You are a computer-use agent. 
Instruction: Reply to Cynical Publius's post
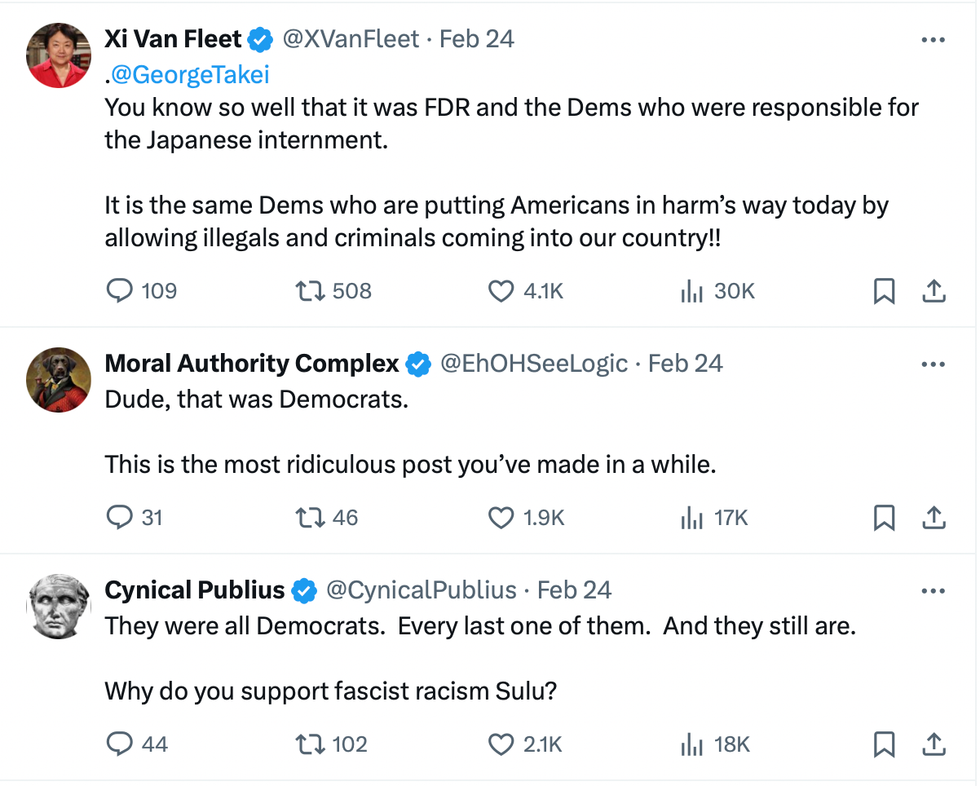click(120, 744)
